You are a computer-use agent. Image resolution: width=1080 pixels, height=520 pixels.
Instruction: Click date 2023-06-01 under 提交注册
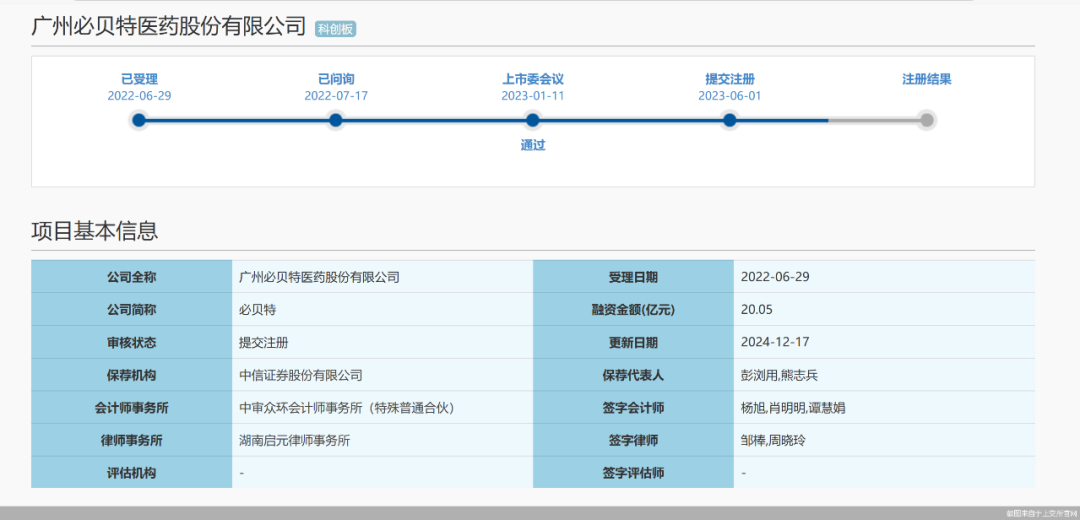[x=730, y=96]
